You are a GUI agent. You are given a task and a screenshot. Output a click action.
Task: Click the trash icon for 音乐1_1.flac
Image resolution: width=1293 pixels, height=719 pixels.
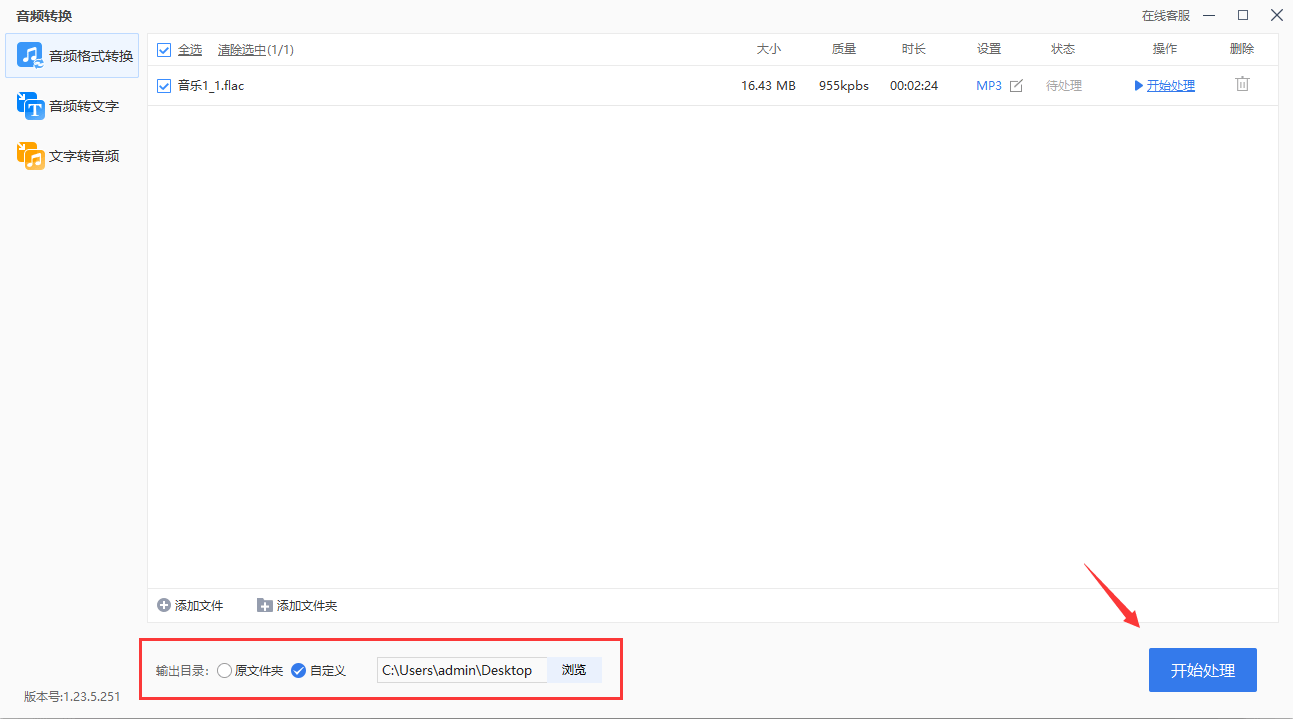click(x=1242, y=85)
